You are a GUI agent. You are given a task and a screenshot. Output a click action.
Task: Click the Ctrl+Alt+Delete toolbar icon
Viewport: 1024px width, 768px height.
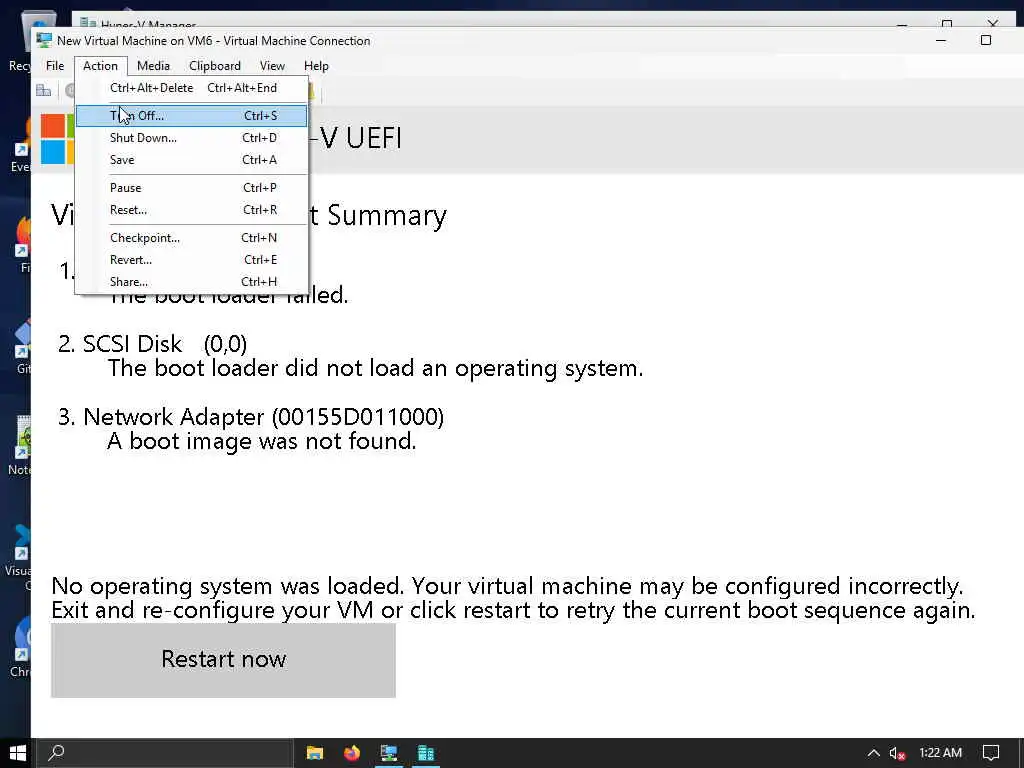[x=43, y=91]
